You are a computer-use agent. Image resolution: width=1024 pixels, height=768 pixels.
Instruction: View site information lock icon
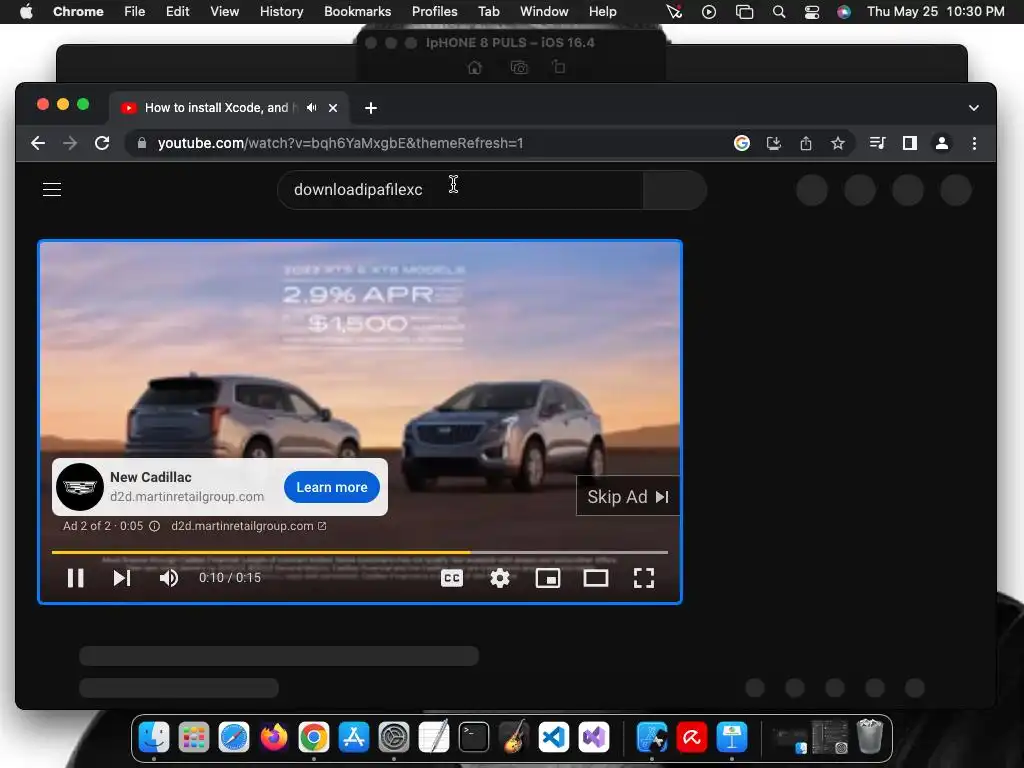(141, 143)
